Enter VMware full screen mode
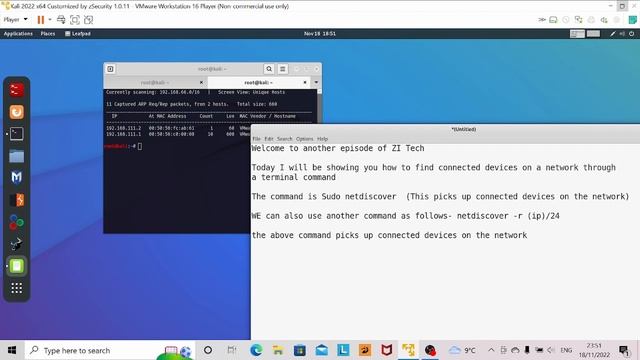The image size is (640, 360). coord(75,20)
